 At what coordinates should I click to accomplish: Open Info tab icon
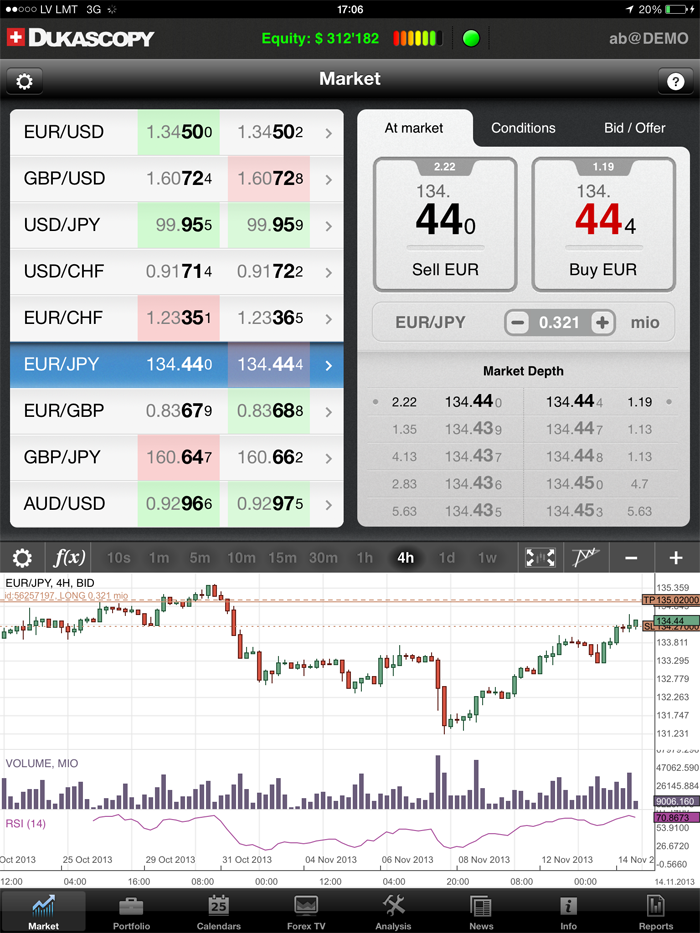coord(568,912)
